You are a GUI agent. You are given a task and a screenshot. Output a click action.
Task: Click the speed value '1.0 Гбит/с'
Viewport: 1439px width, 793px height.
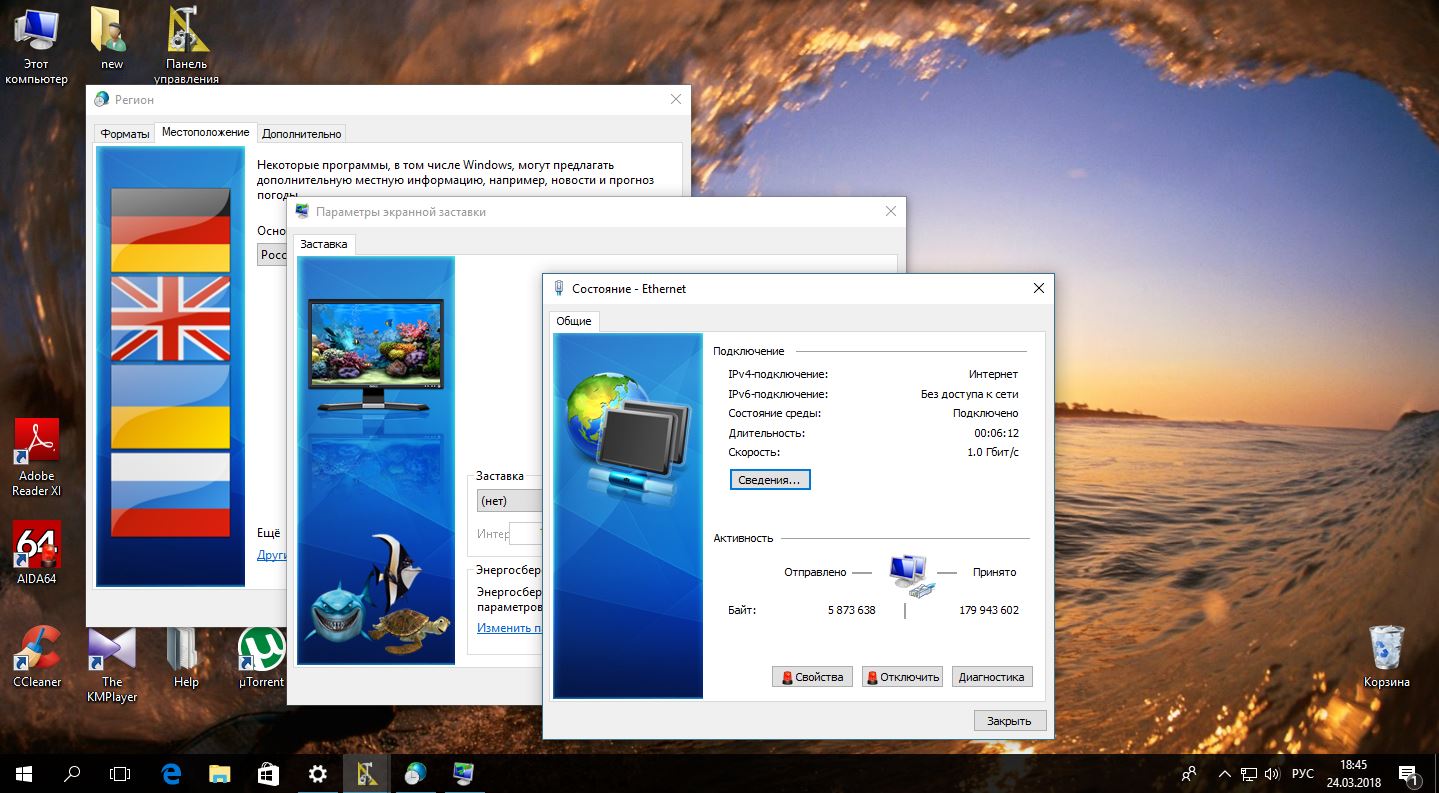pos(993,452)
